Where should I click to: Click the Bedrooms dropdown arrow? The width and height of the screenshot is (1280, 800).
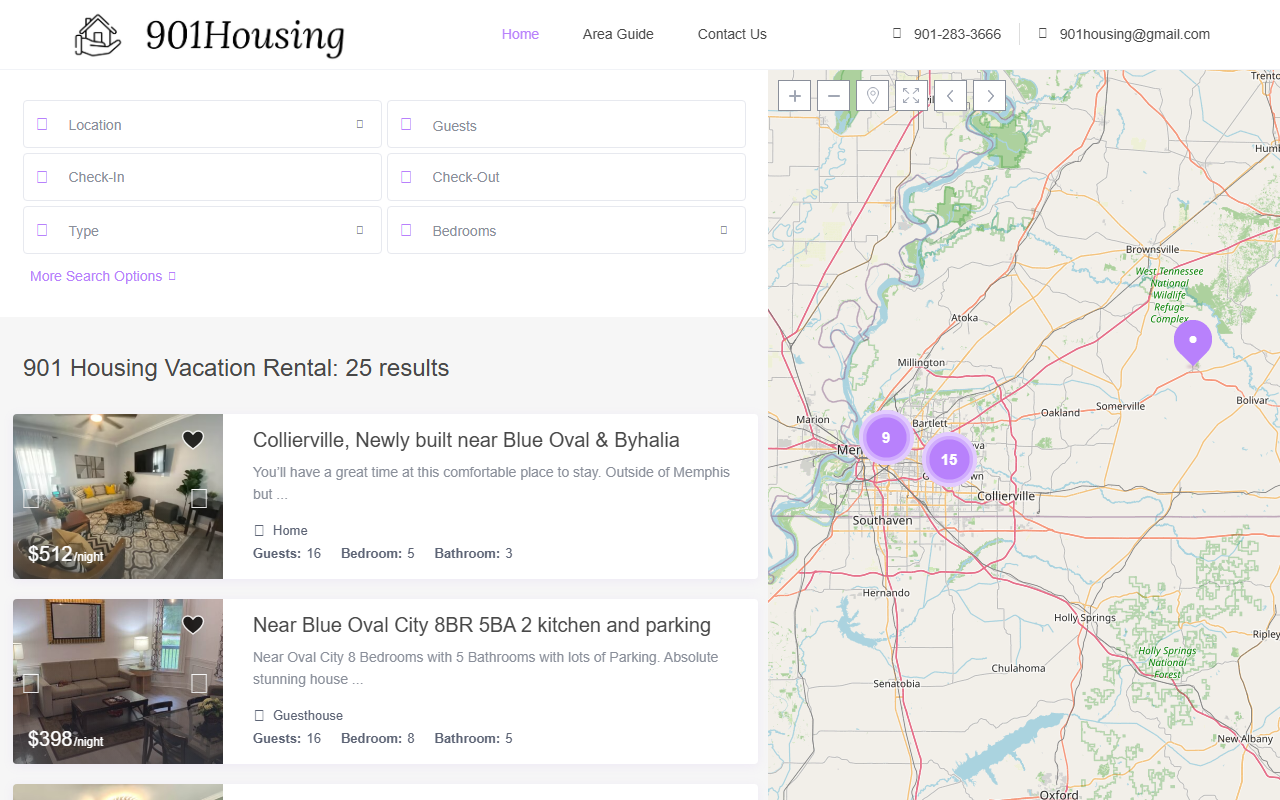(x=724, y=230)
